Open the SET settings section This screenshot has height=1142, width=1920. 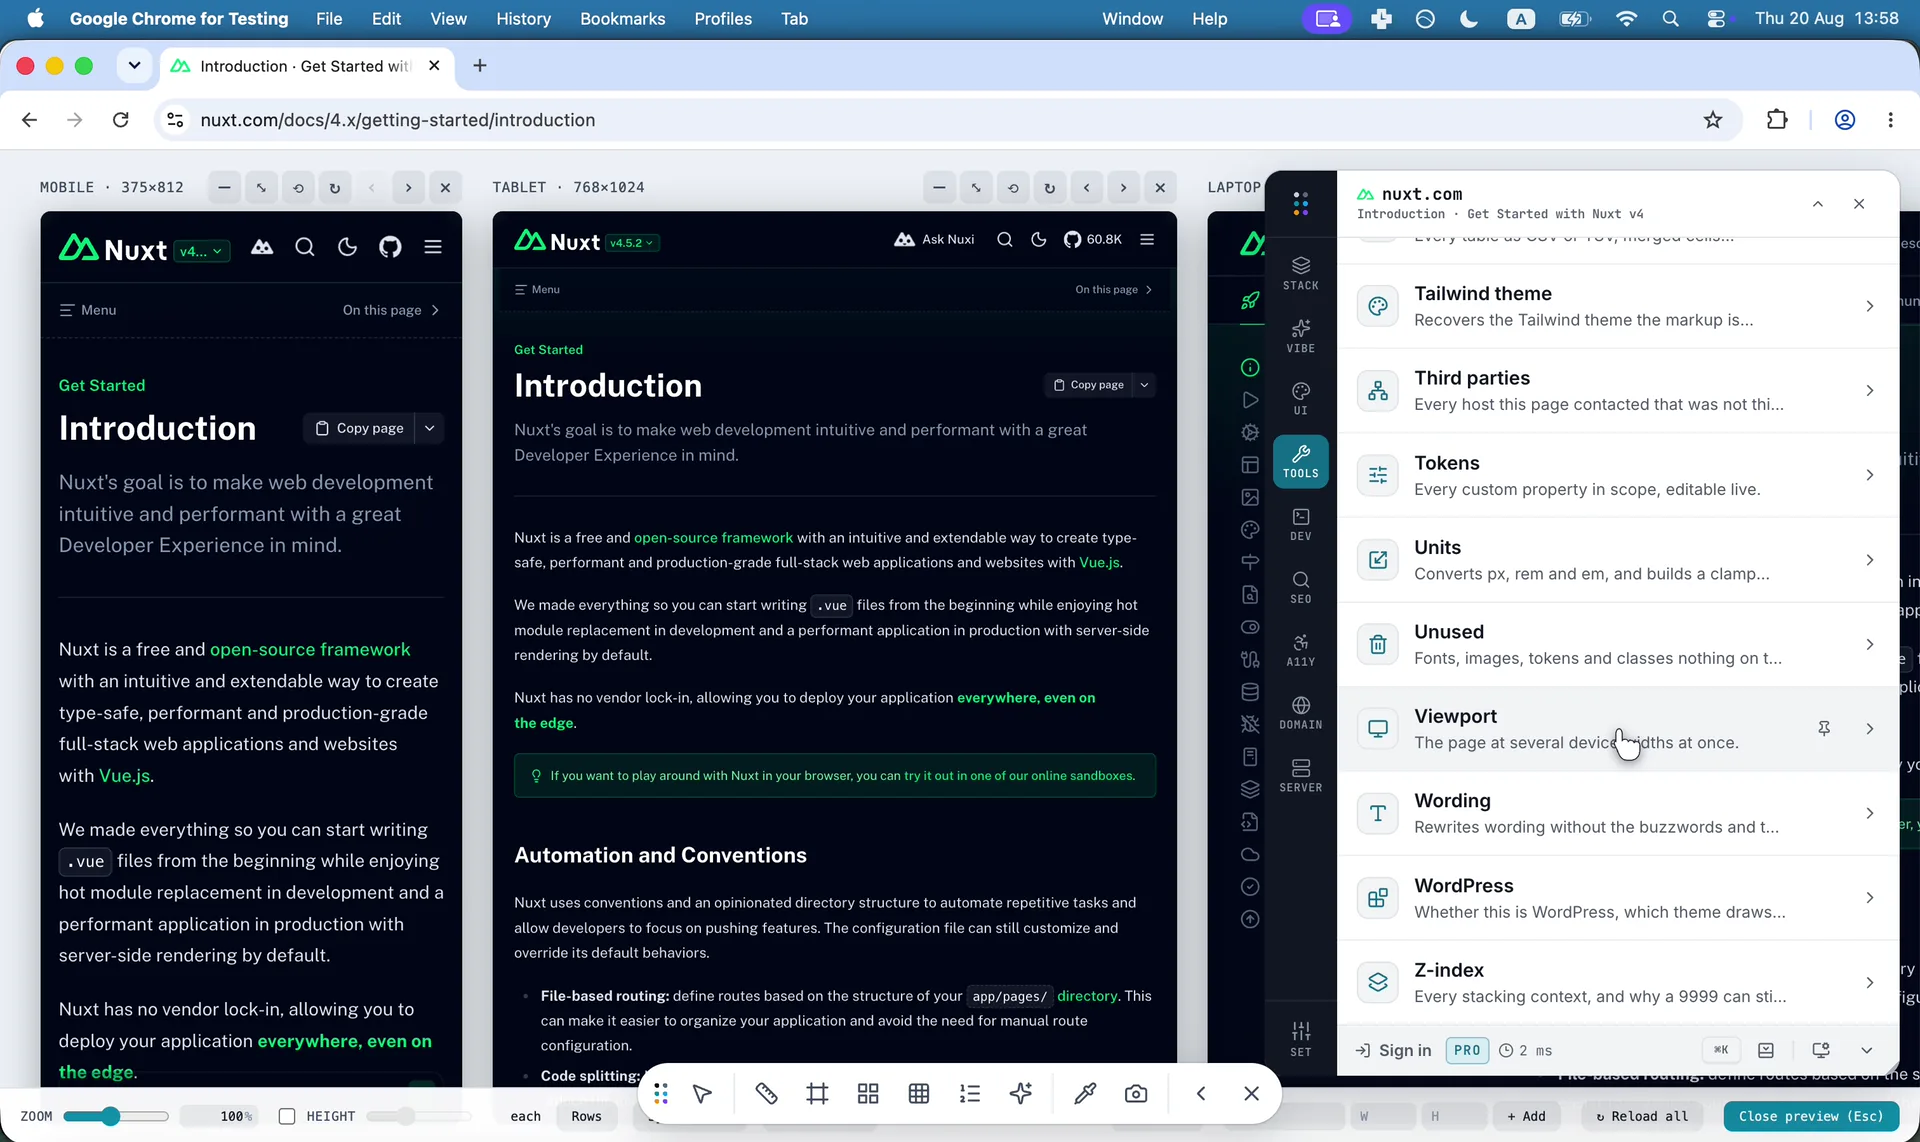(1300, 1039)
